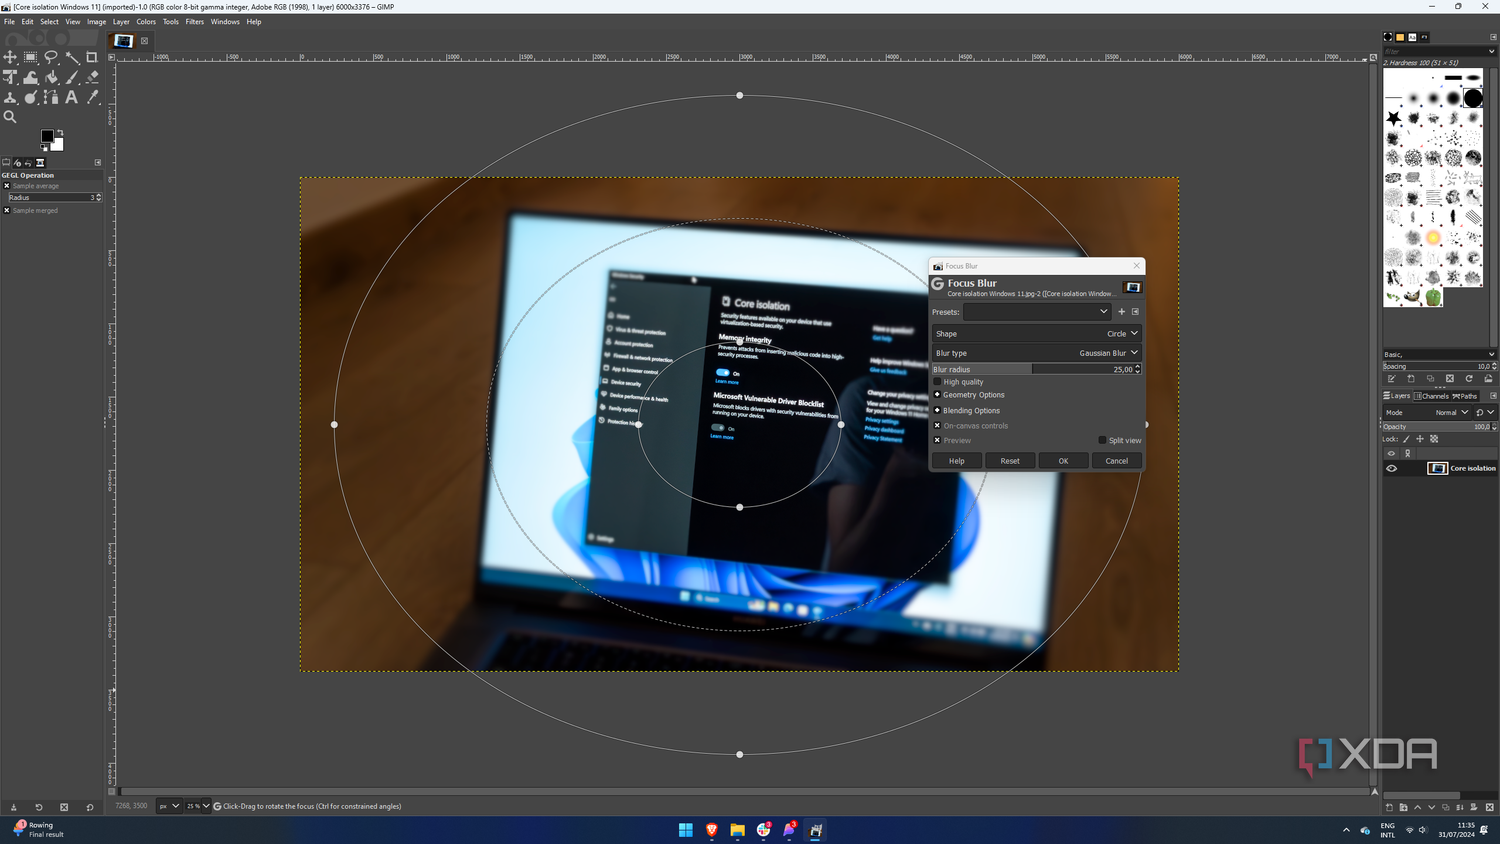Image resolution: width=1500 pixels, height=844 pixels.
Task: Select the Paintbrush tool
Action: [x=72, y=77]
